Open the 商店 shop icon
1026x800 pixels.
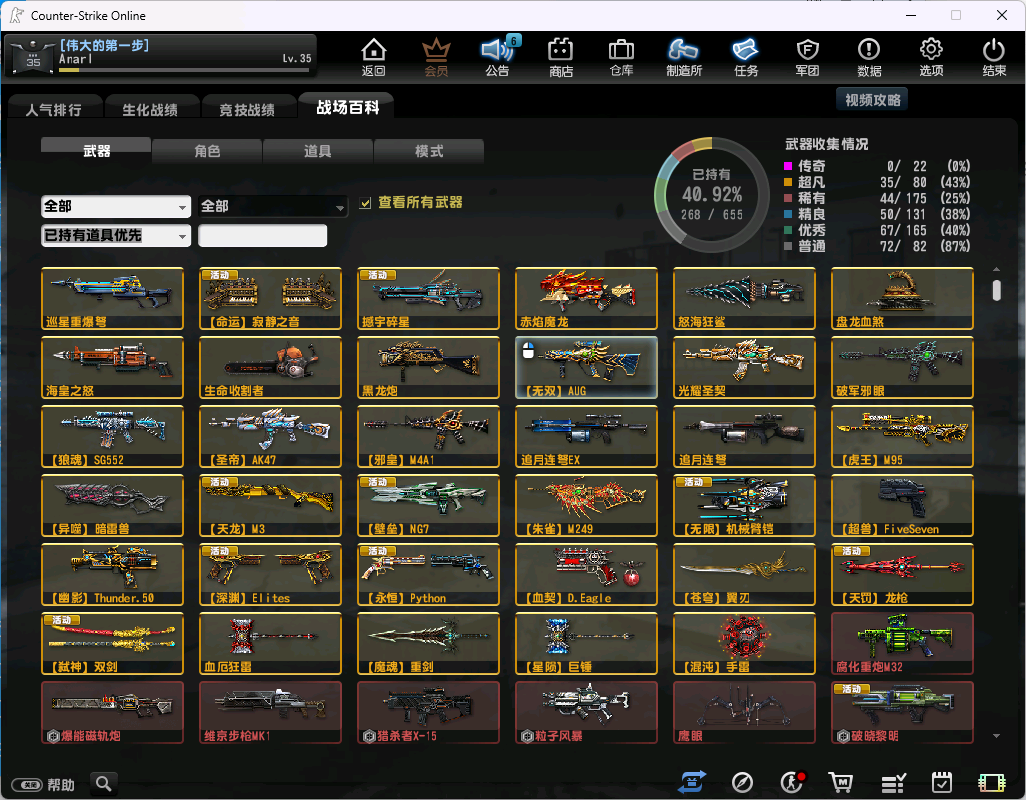[x=561, y=57]
